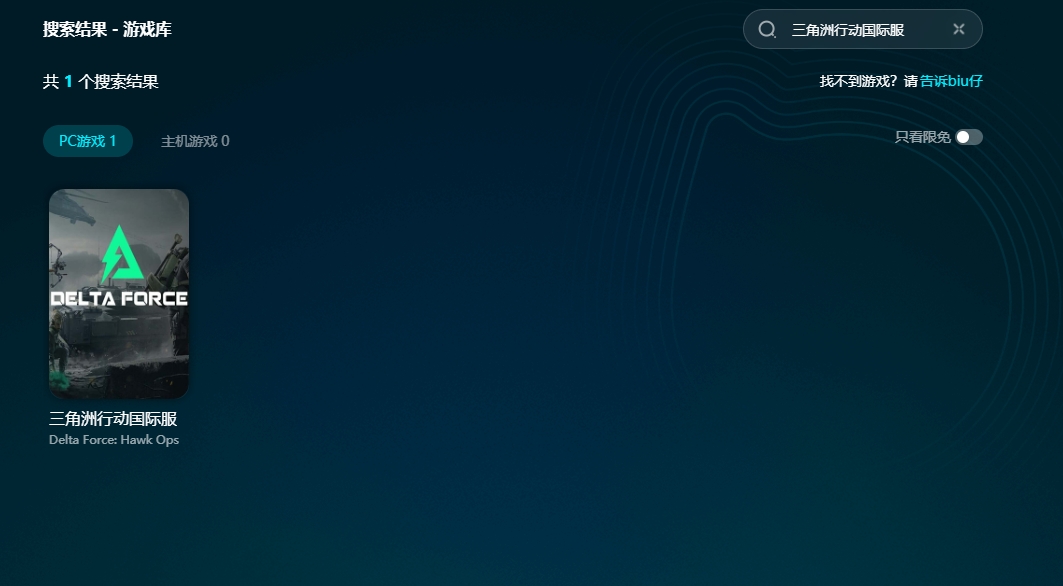Click the 只看限免 label text
1063x586 pixels.
(x=922, y=137)
